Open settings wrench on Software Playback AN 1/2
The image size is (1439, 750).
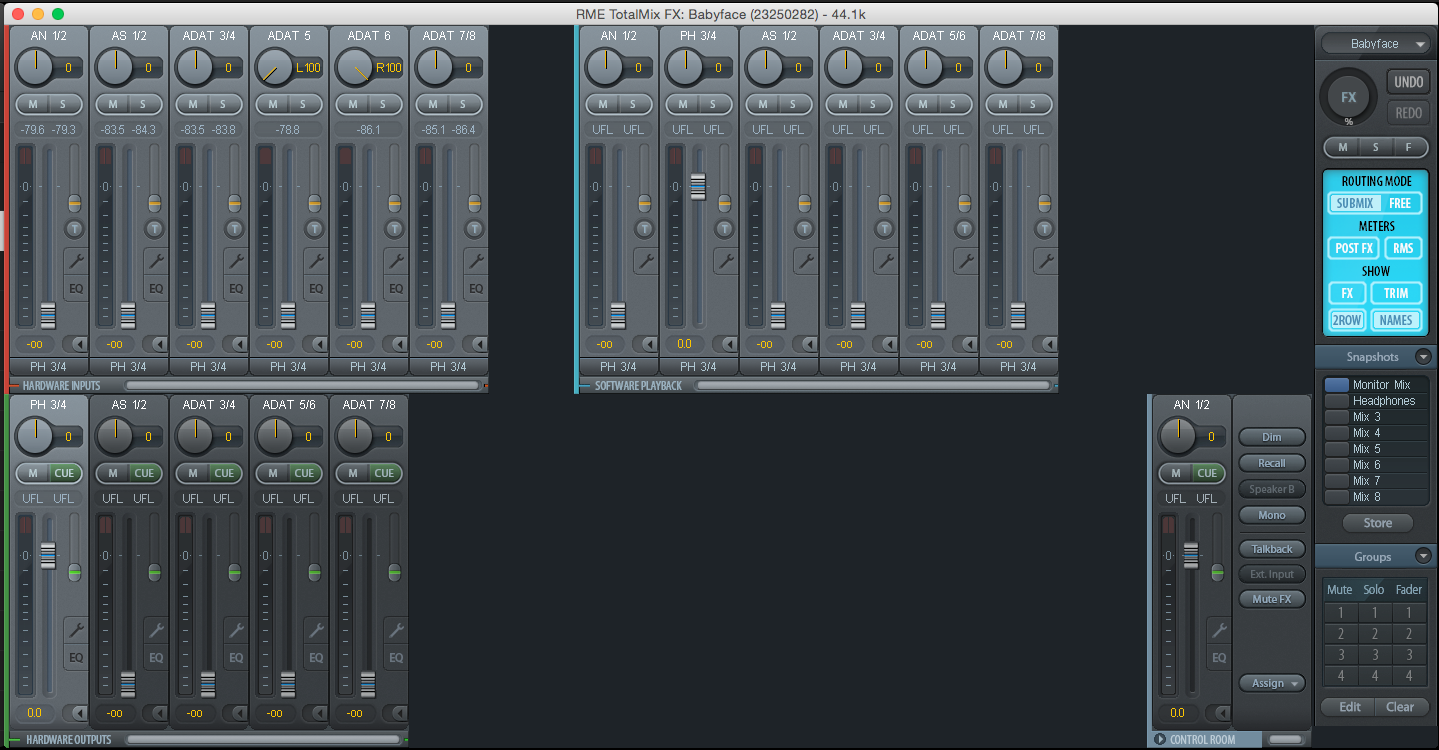point(646,261)
